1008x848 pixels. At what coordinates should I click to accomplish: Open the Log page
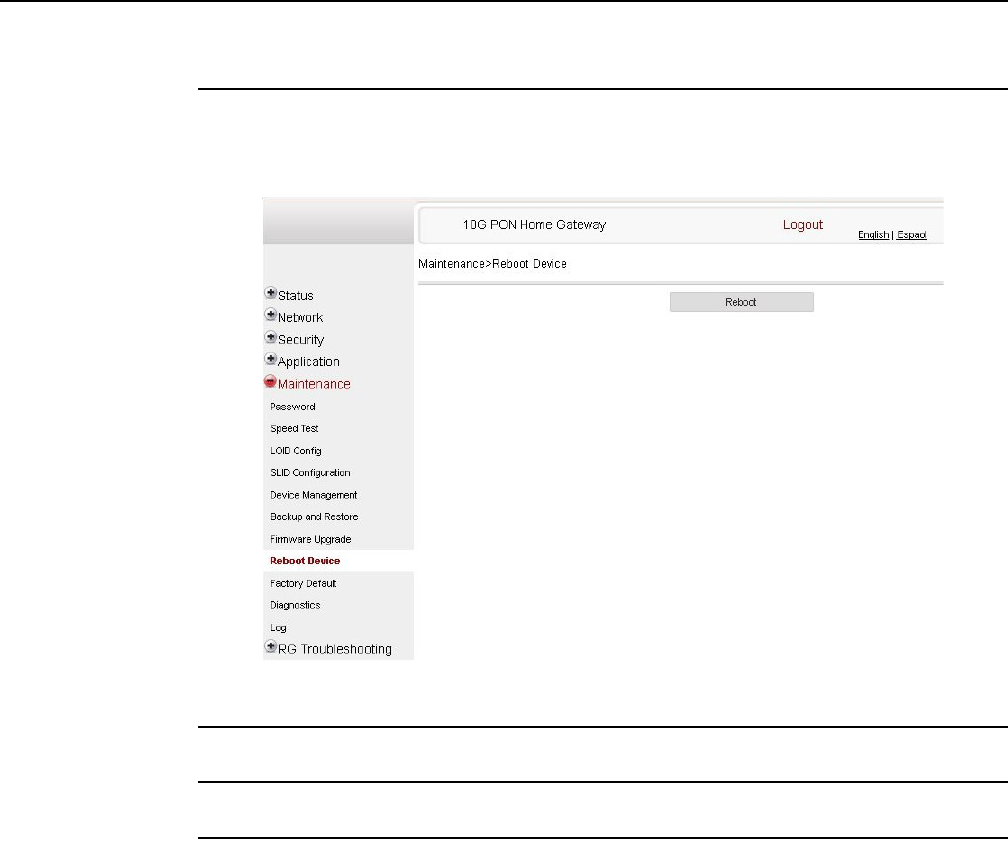point(278,628)
